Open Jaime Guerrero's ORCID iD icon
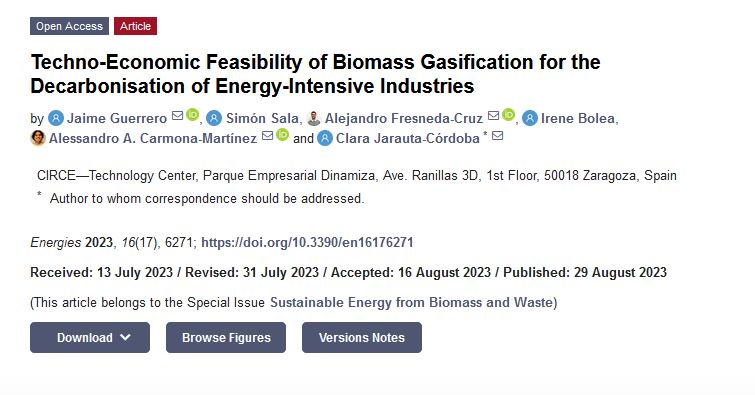Viewport: 755px width, 395px height. pos(192,115)
